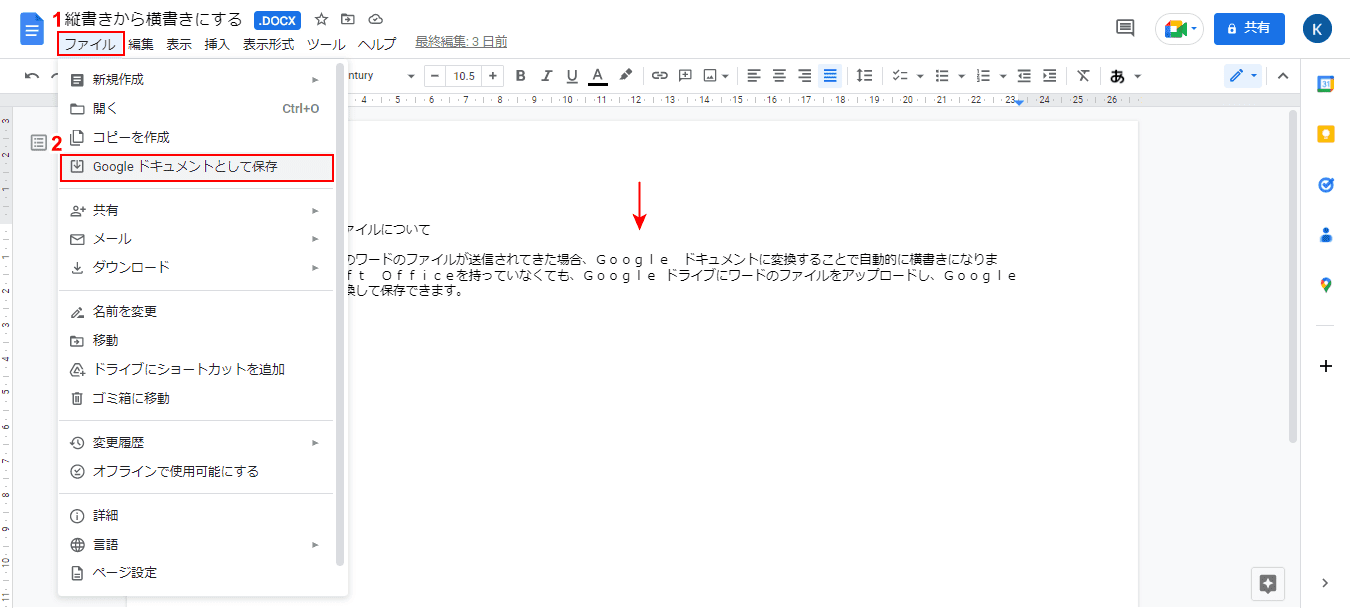Choose ゴミ箱に移動
This screenshot has width=1350, height=608.
point(203,398)
